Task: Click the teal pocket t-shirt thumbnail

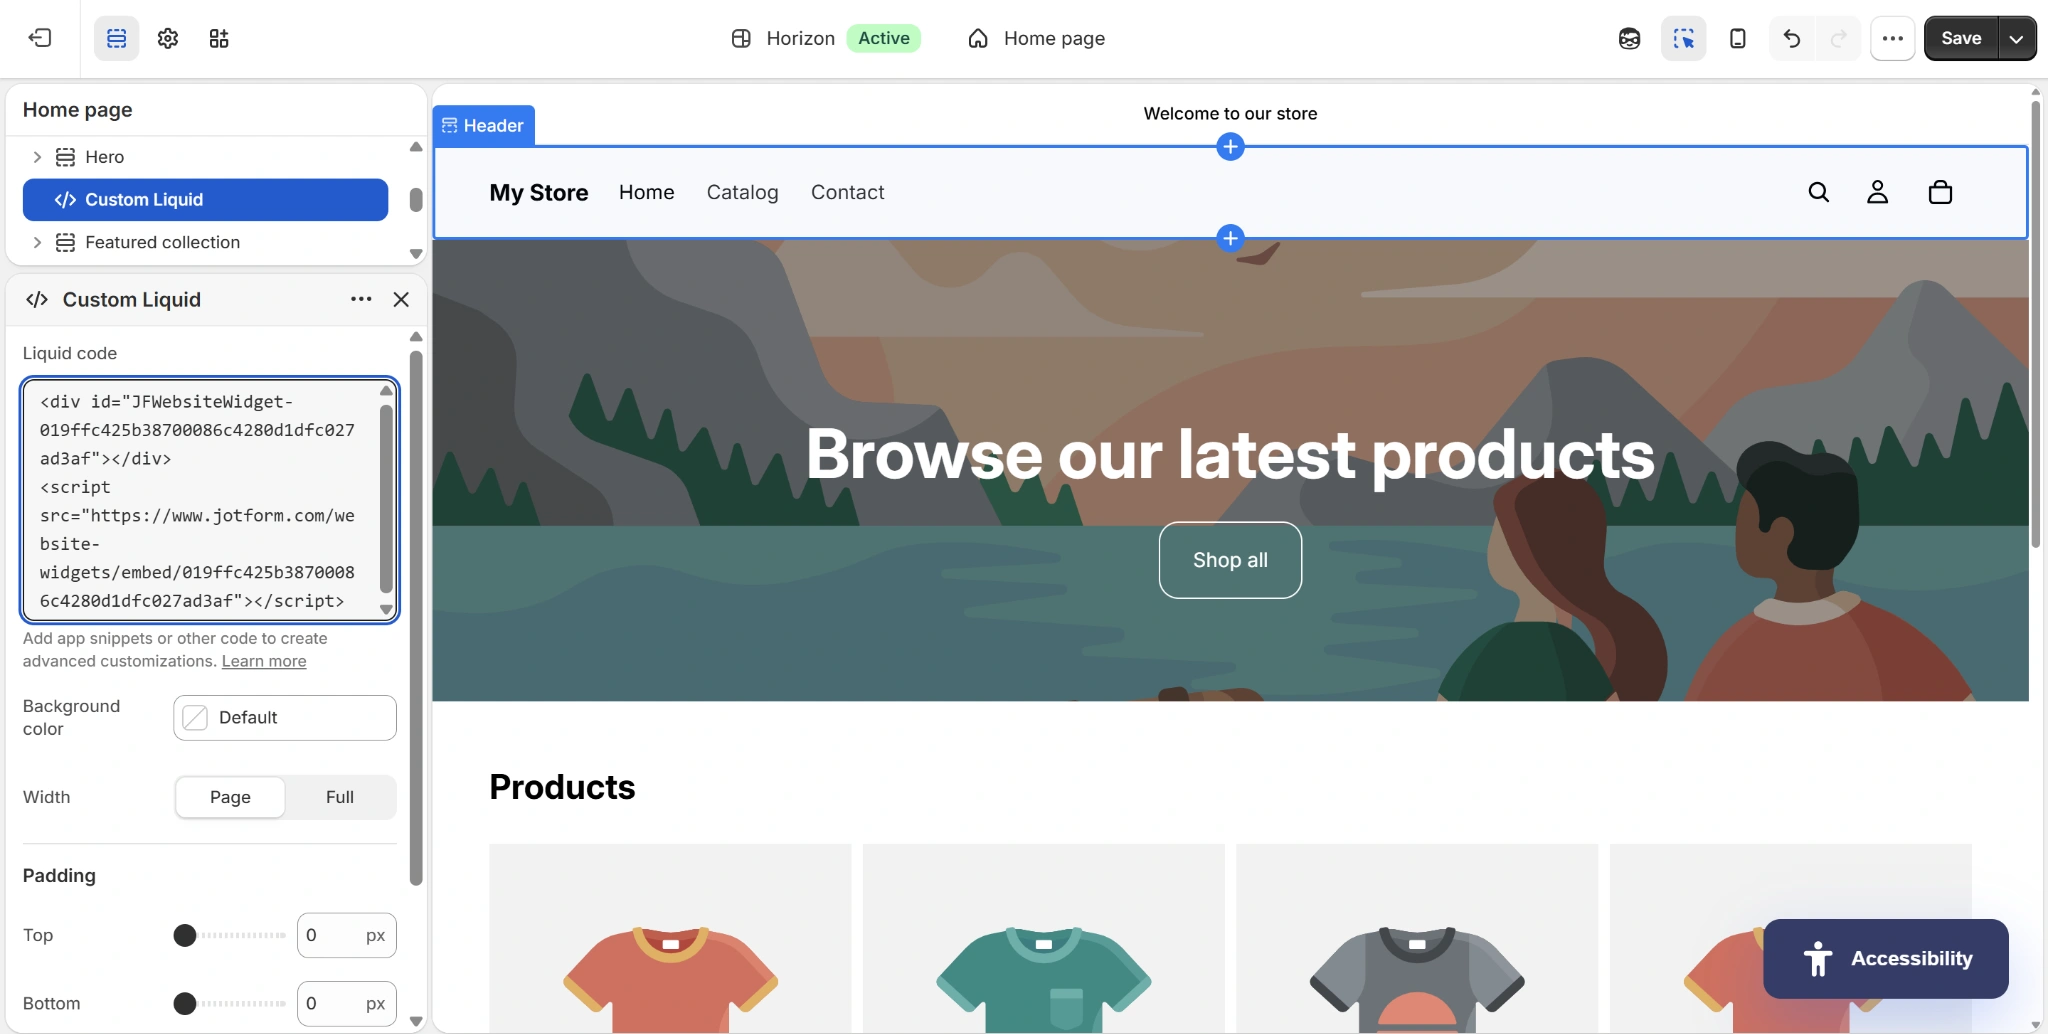Action: pos(1044,939)
